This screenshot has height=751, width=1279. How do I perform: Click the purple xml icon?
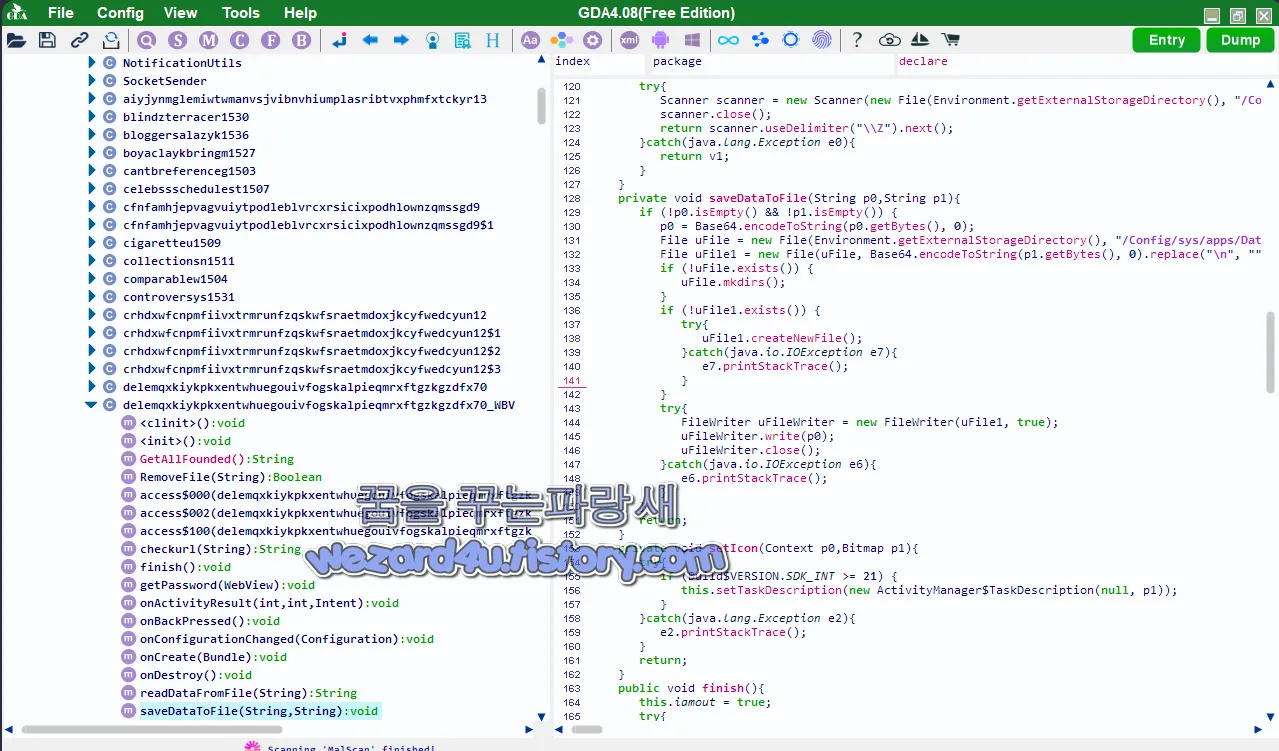(x=629, y=40)
